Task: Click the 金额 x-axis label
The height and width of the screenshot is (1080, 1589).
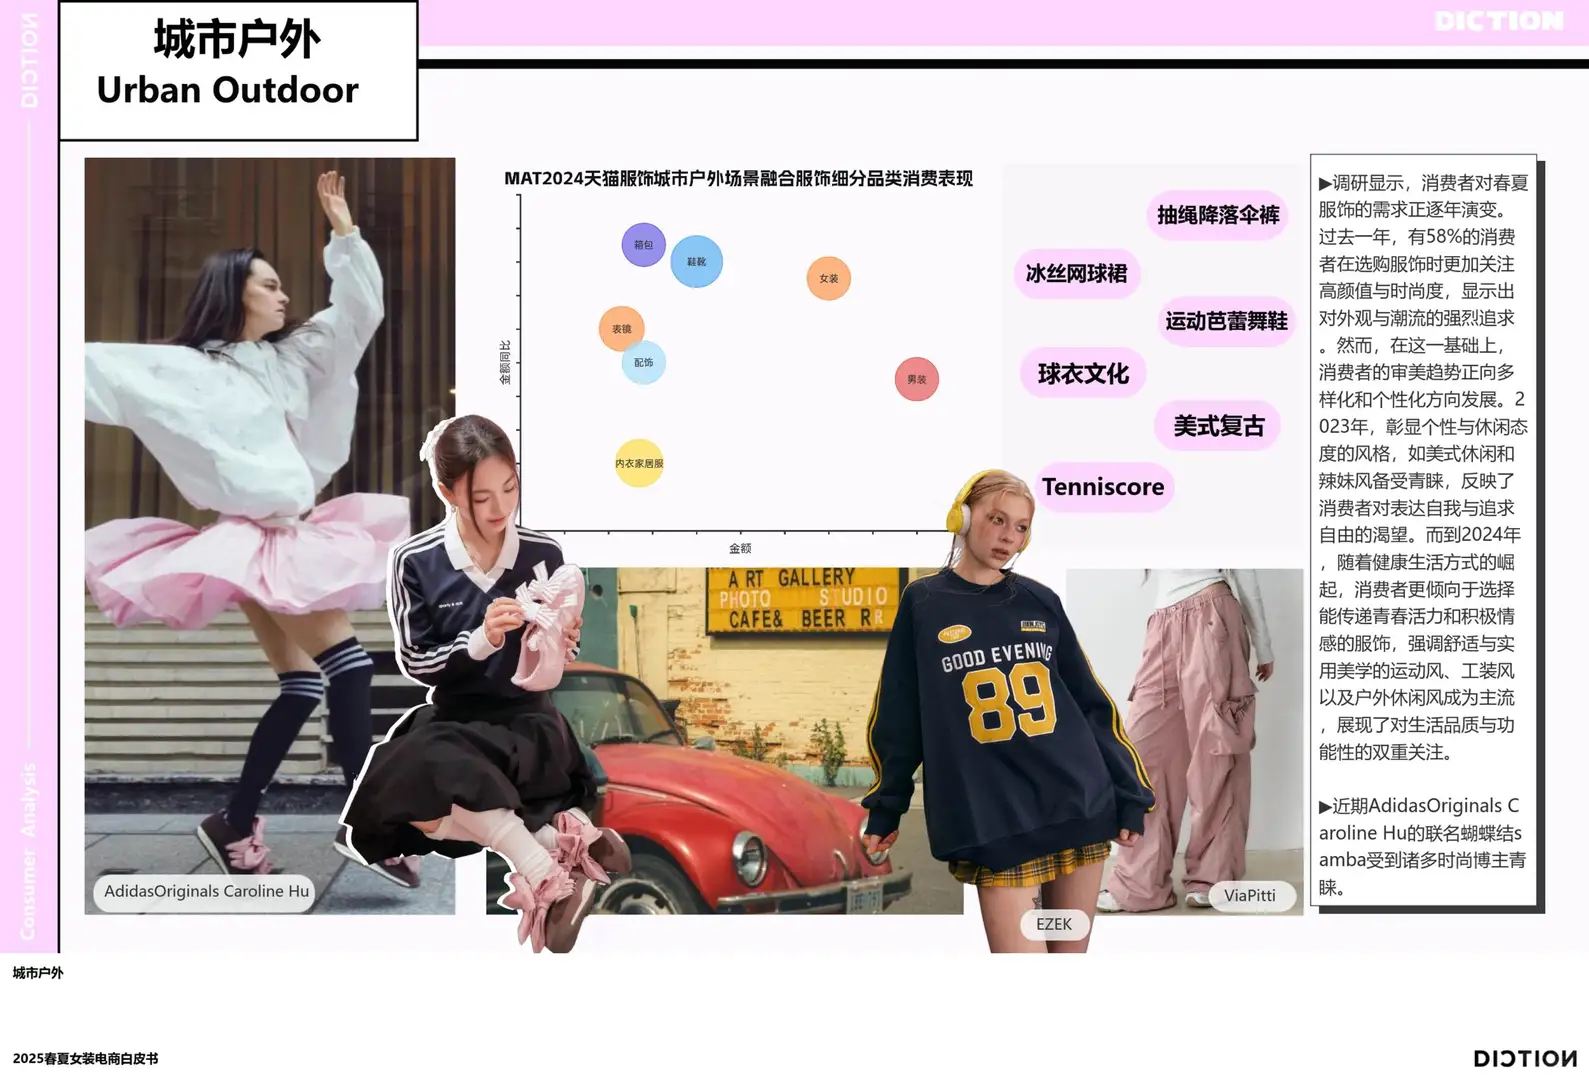Action: click(740, 548)
